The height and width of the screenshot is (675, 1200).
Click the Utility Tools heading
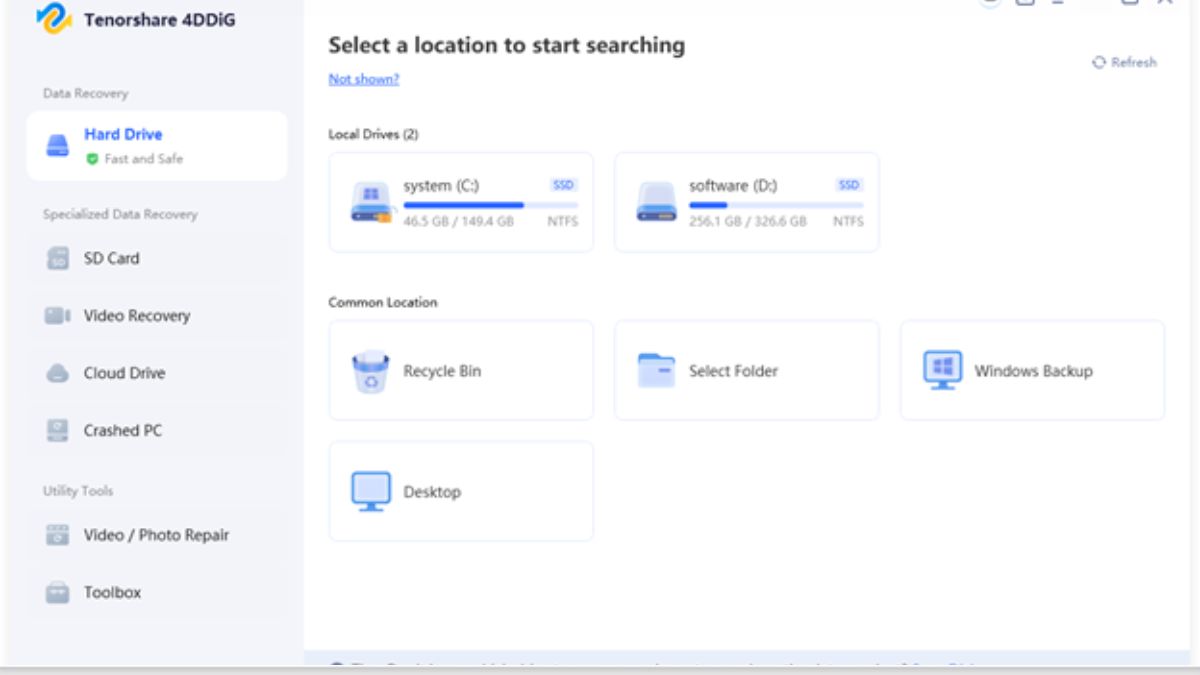[78, 491]
